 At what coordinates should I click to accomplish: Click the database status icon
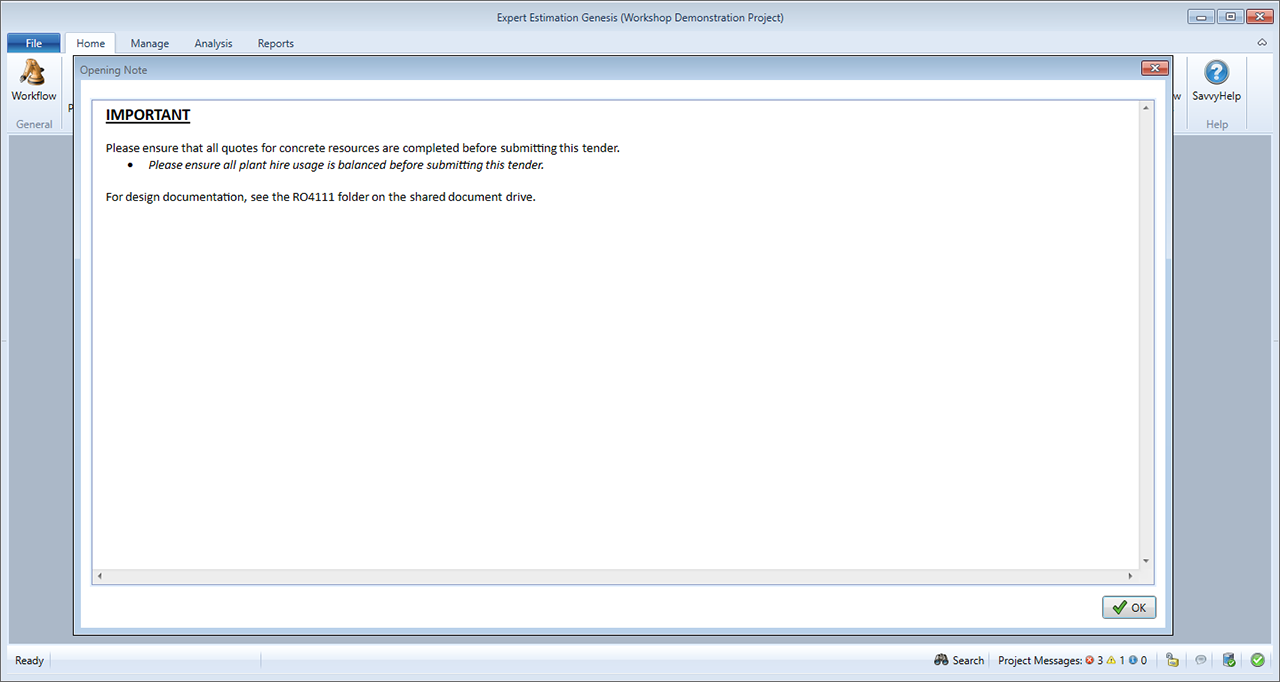click(1229, 661)
